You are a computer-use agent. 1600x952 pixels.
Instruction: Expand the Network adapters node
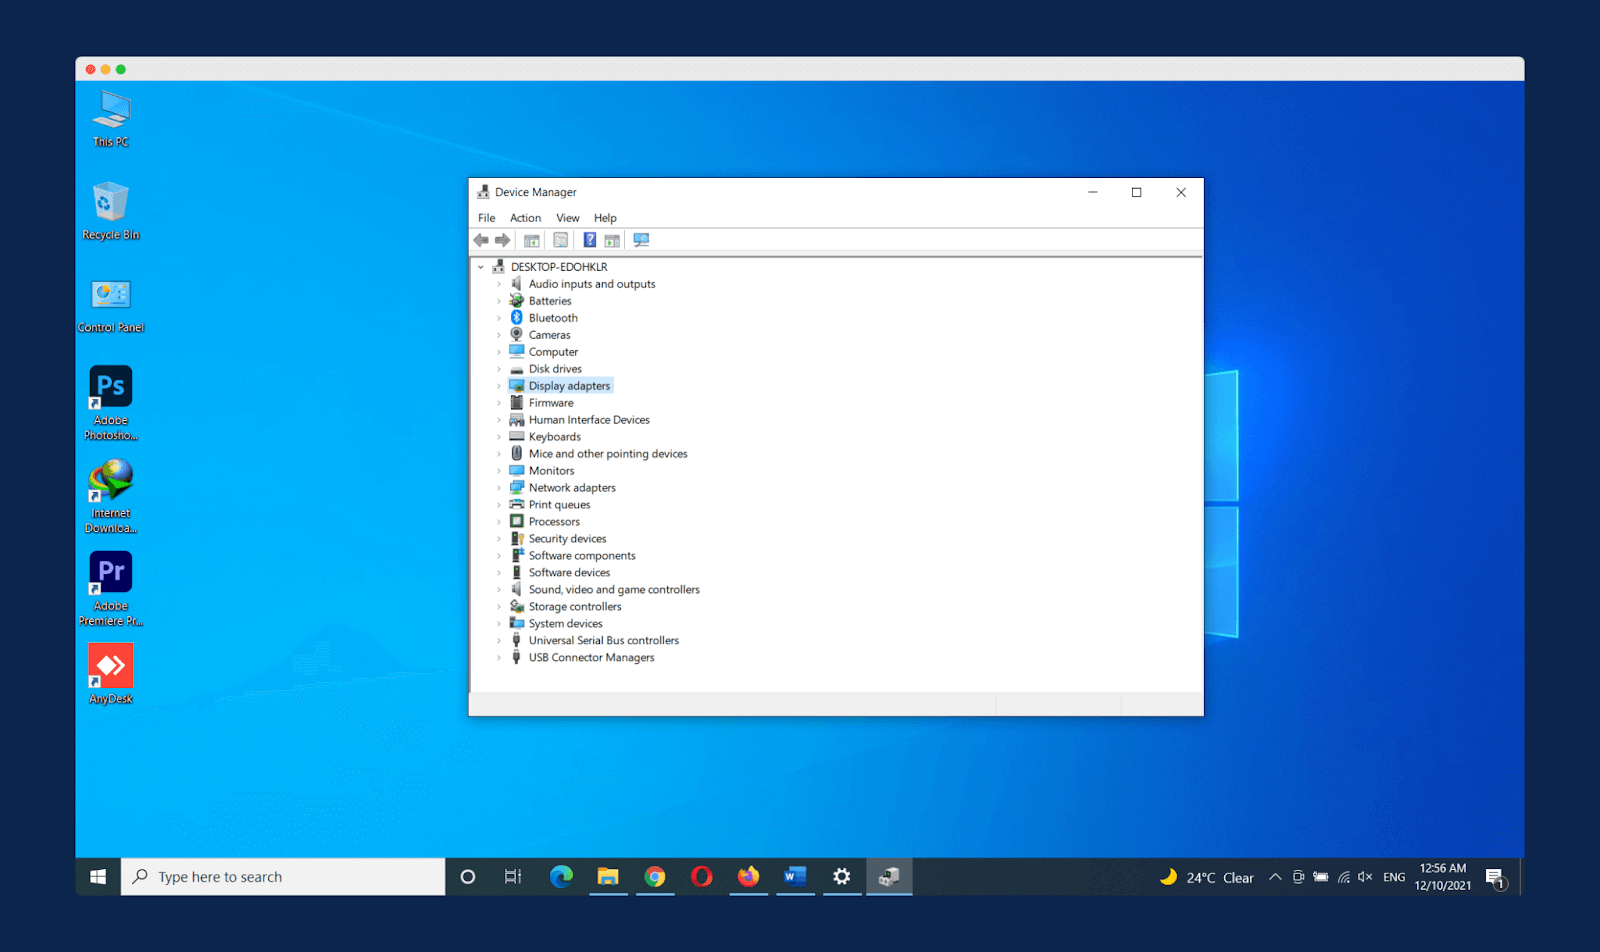[x=499, y=488]
